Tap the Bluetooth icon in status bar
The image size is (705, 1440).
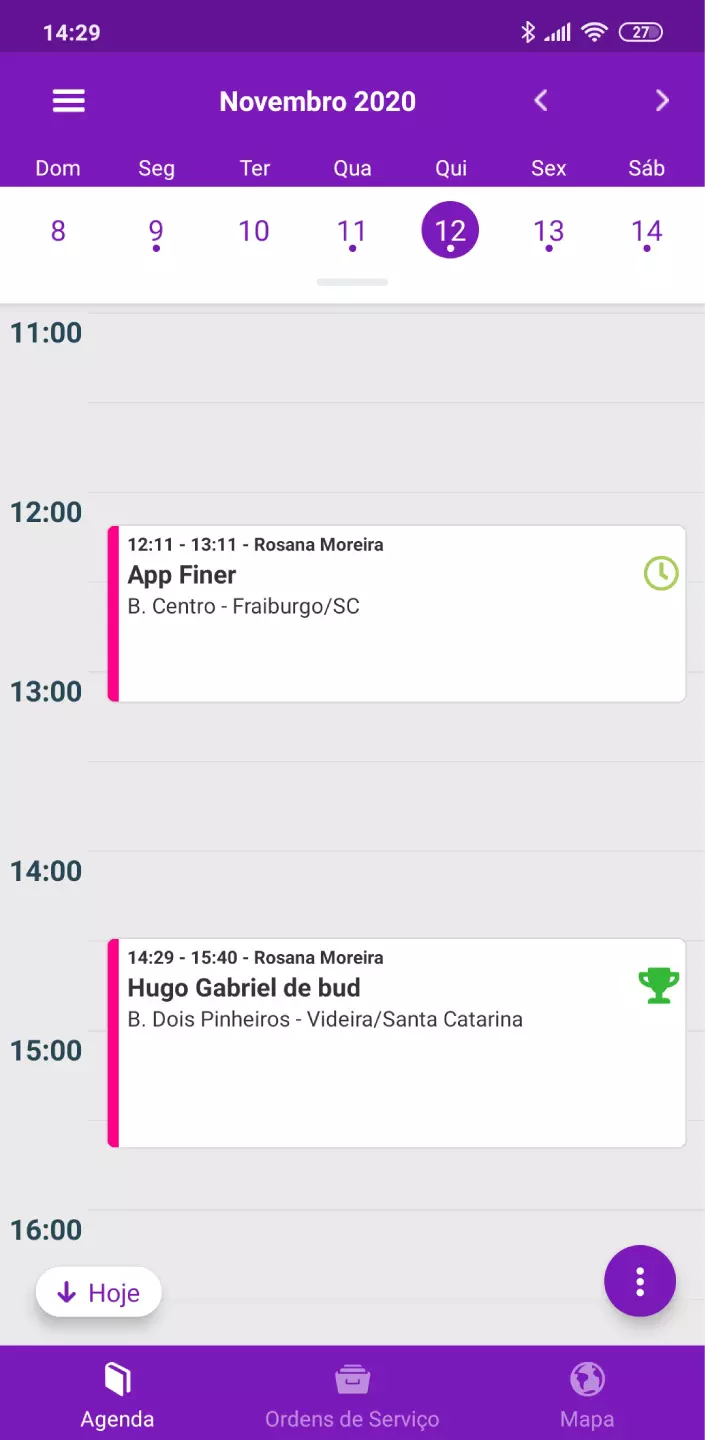click(x=528, y=32)
